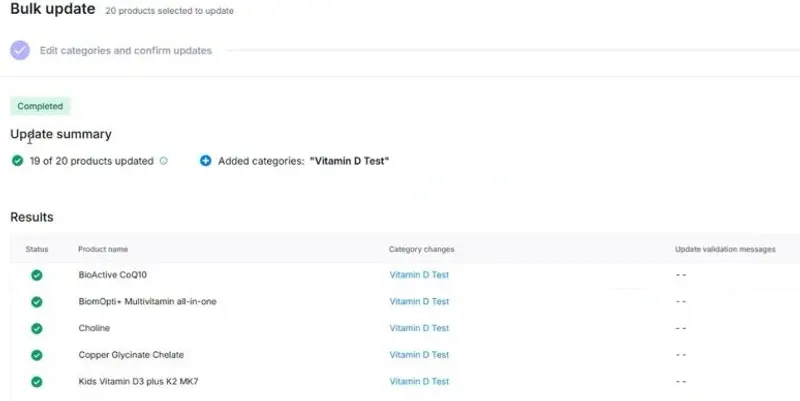Screen dimensions: 800x401
Task: Click status check icon for Copper Glycinate Chelate
Action: (37, 355)
